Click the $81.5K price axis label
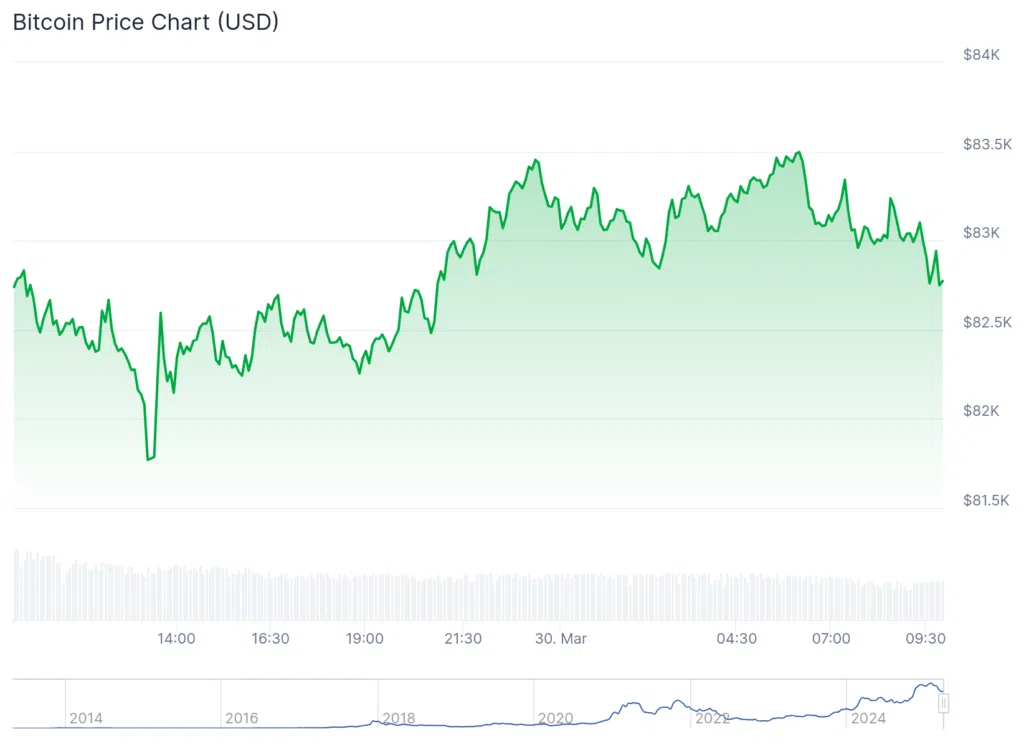The image size is (1024, 747). point(985,500)
